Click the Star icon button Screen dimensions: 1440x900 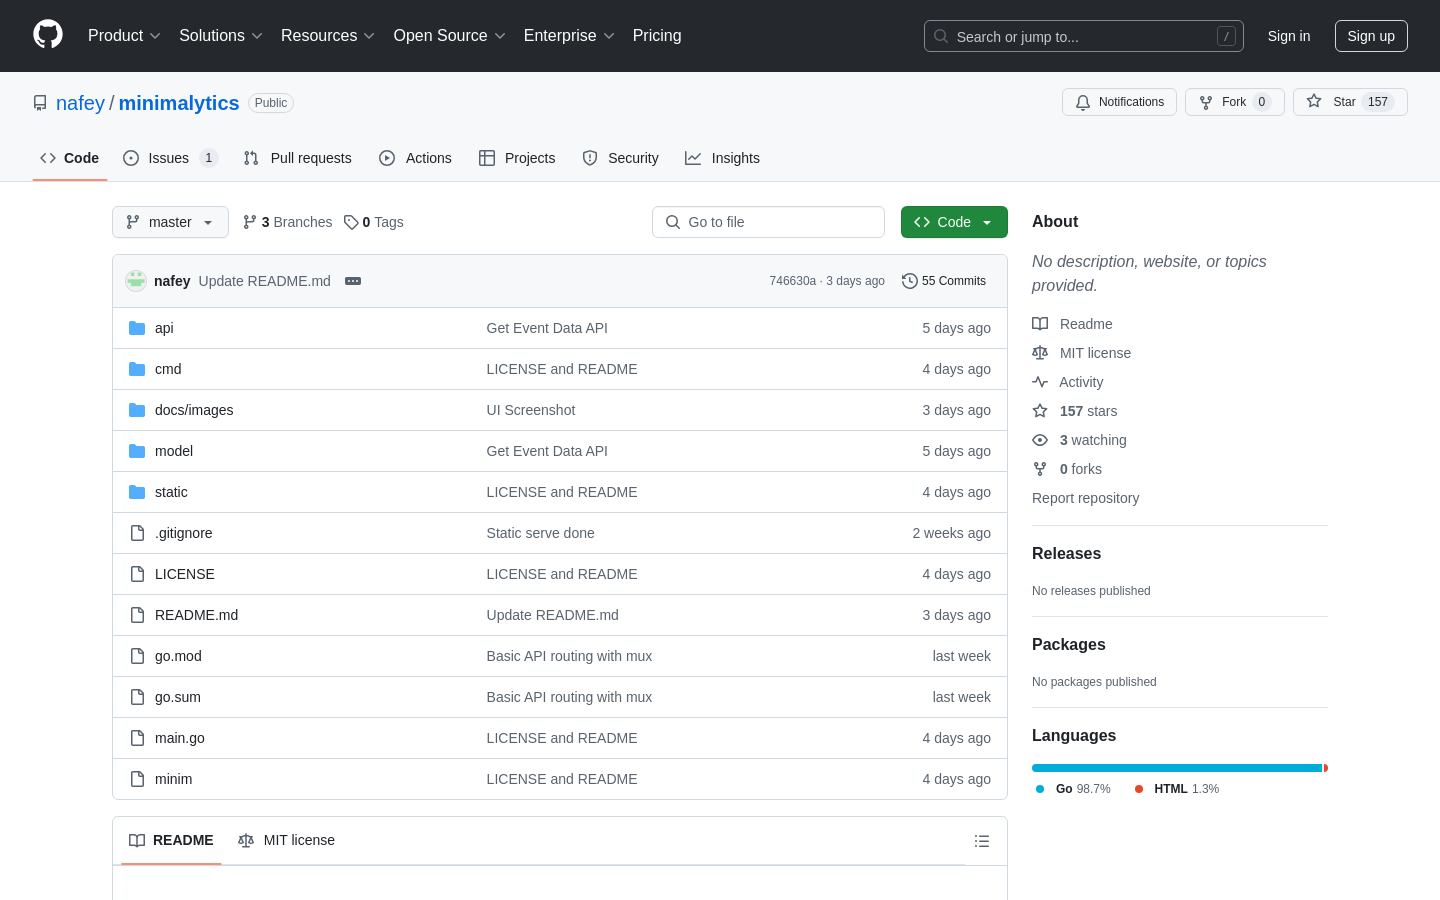(x=1314, y=102)
